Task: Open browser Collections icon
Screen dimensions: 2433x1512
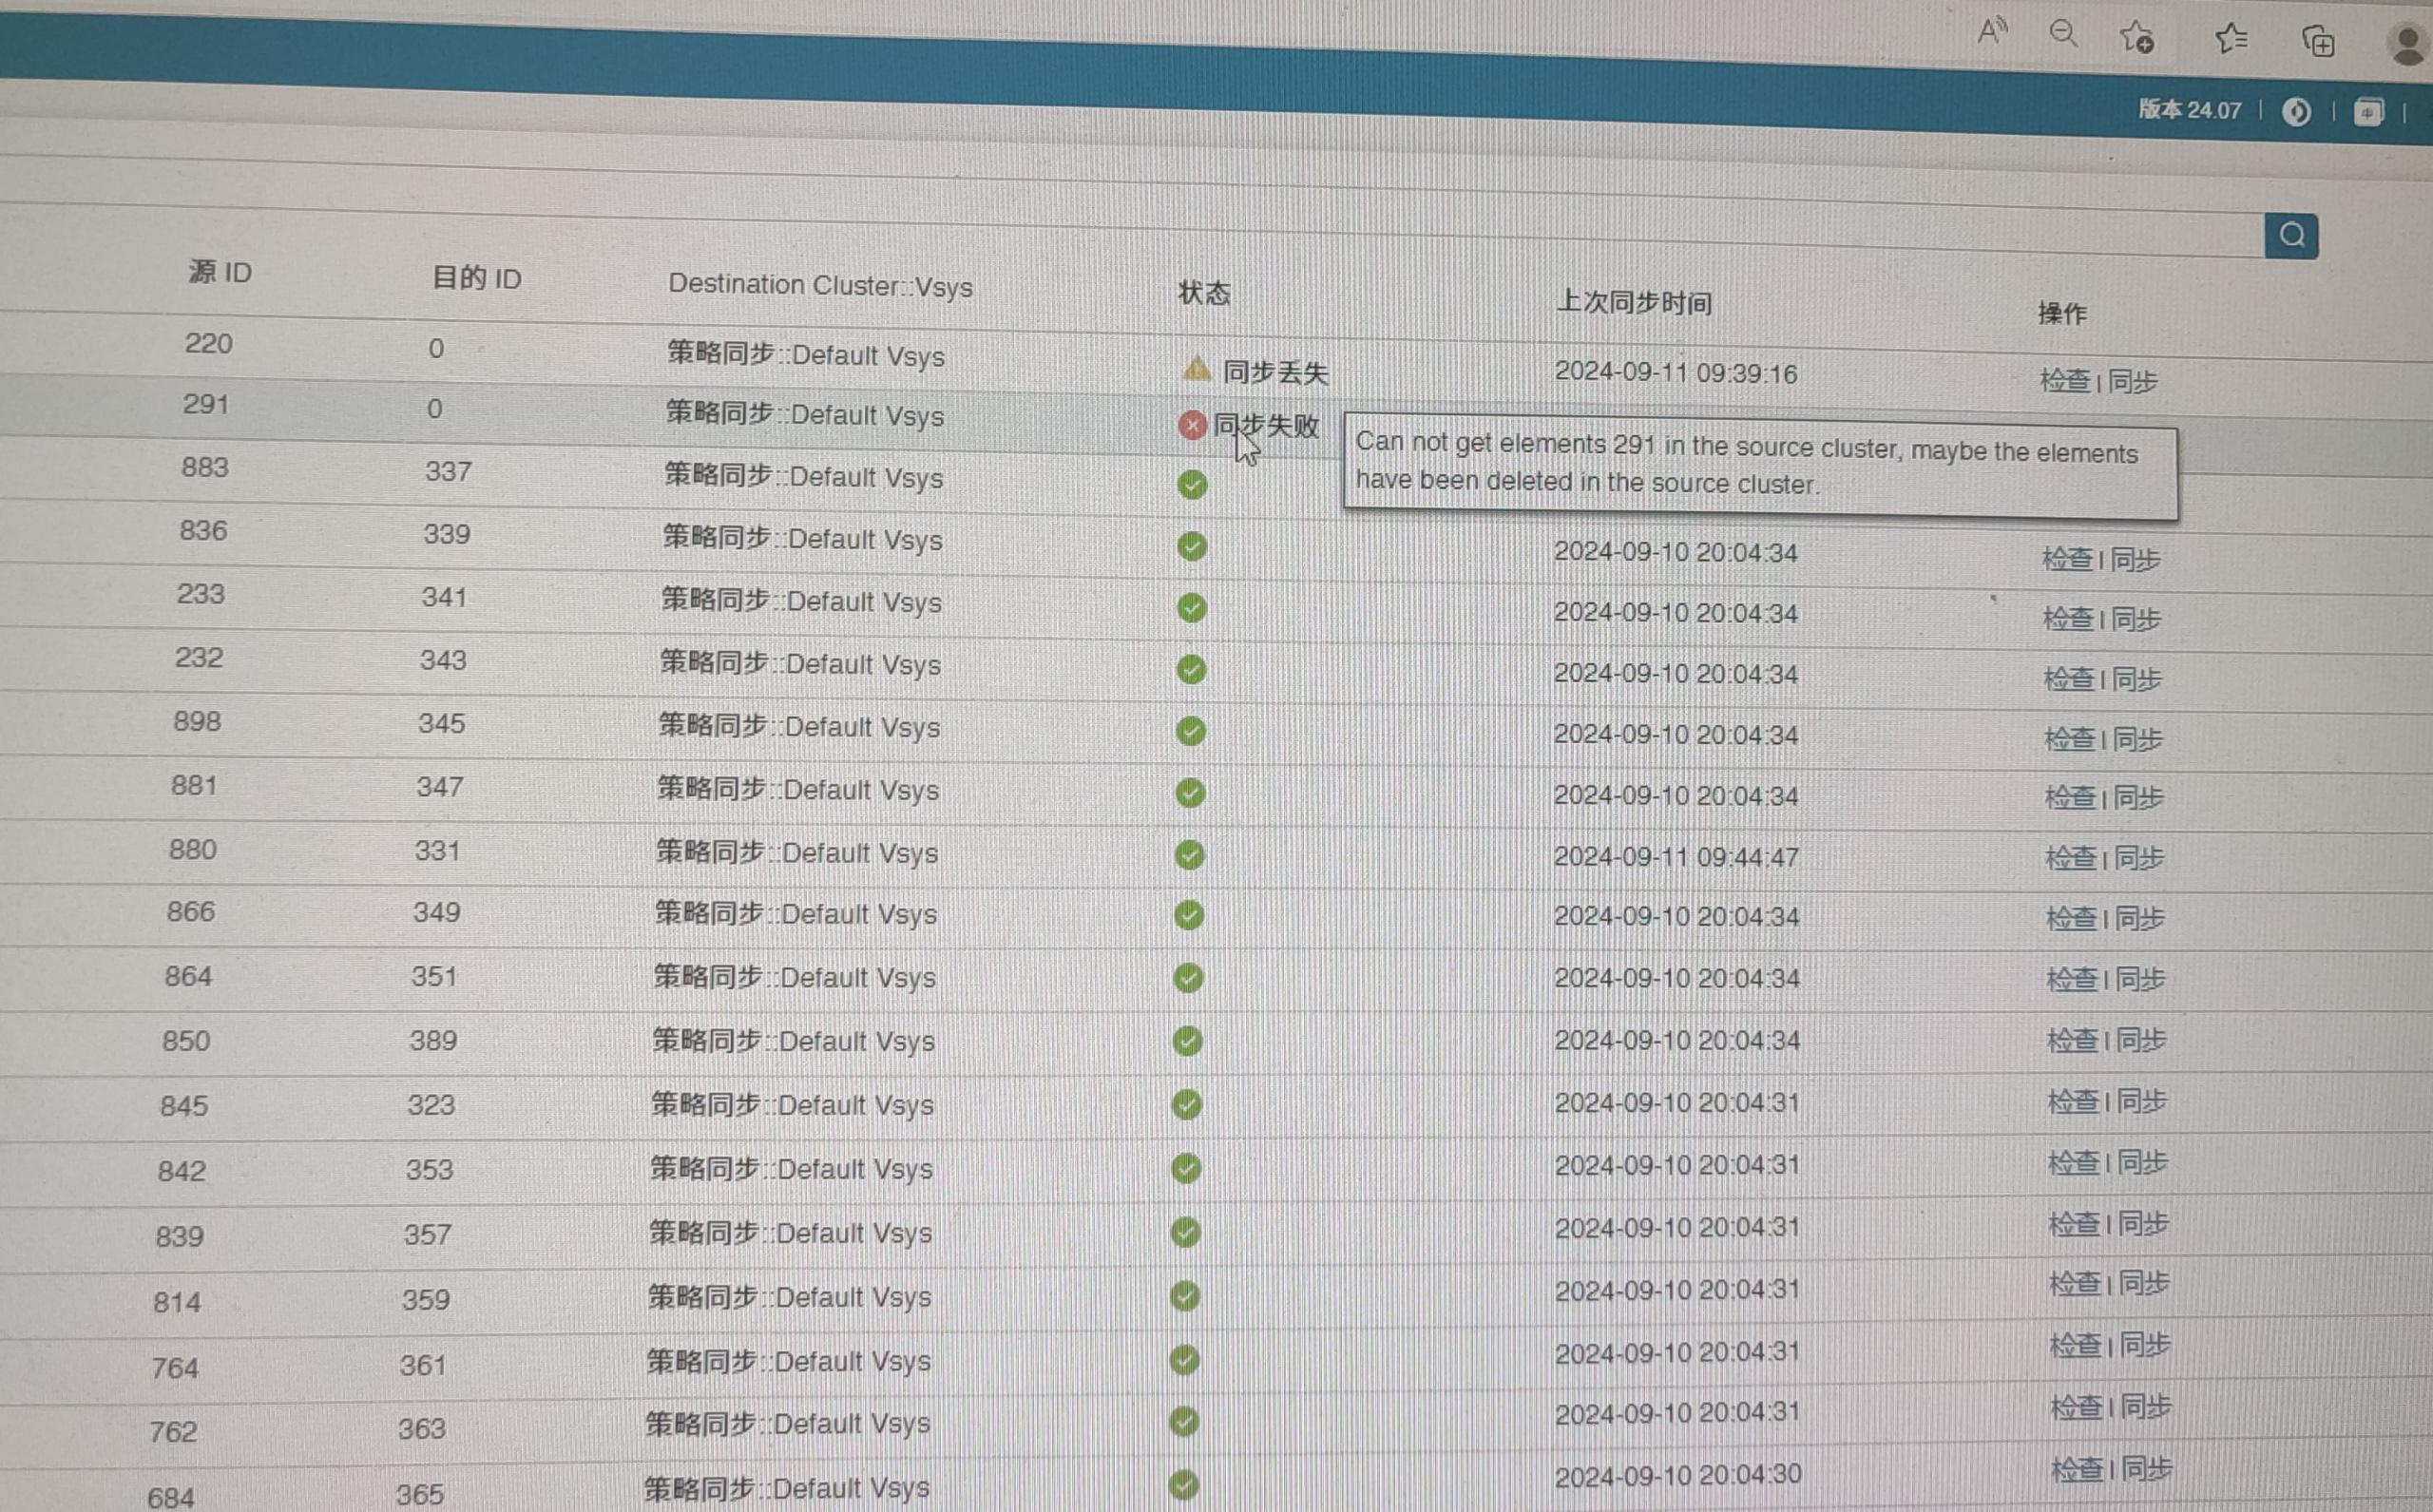Action: point(2318,43)
